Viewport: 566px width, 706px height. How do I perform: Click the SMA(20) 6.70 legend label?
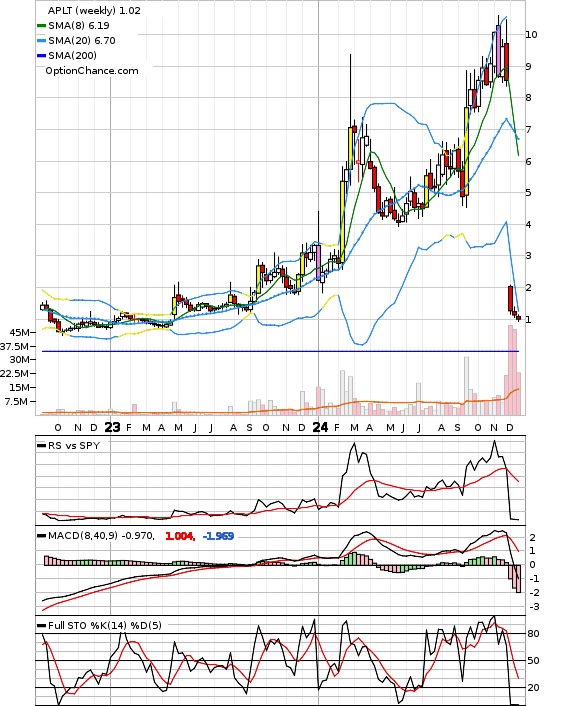tap(82, 41)
